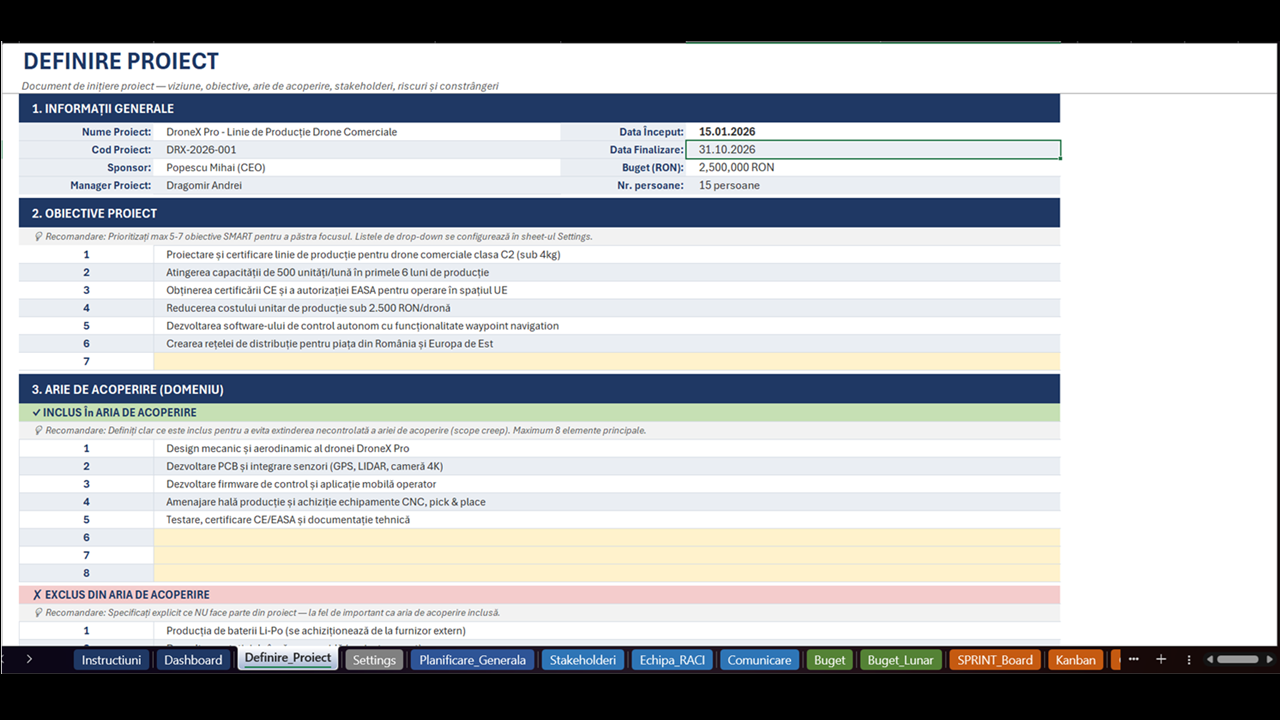
Task: Click the sheet tabs scroll-right arrow
Action: point(29,659)
